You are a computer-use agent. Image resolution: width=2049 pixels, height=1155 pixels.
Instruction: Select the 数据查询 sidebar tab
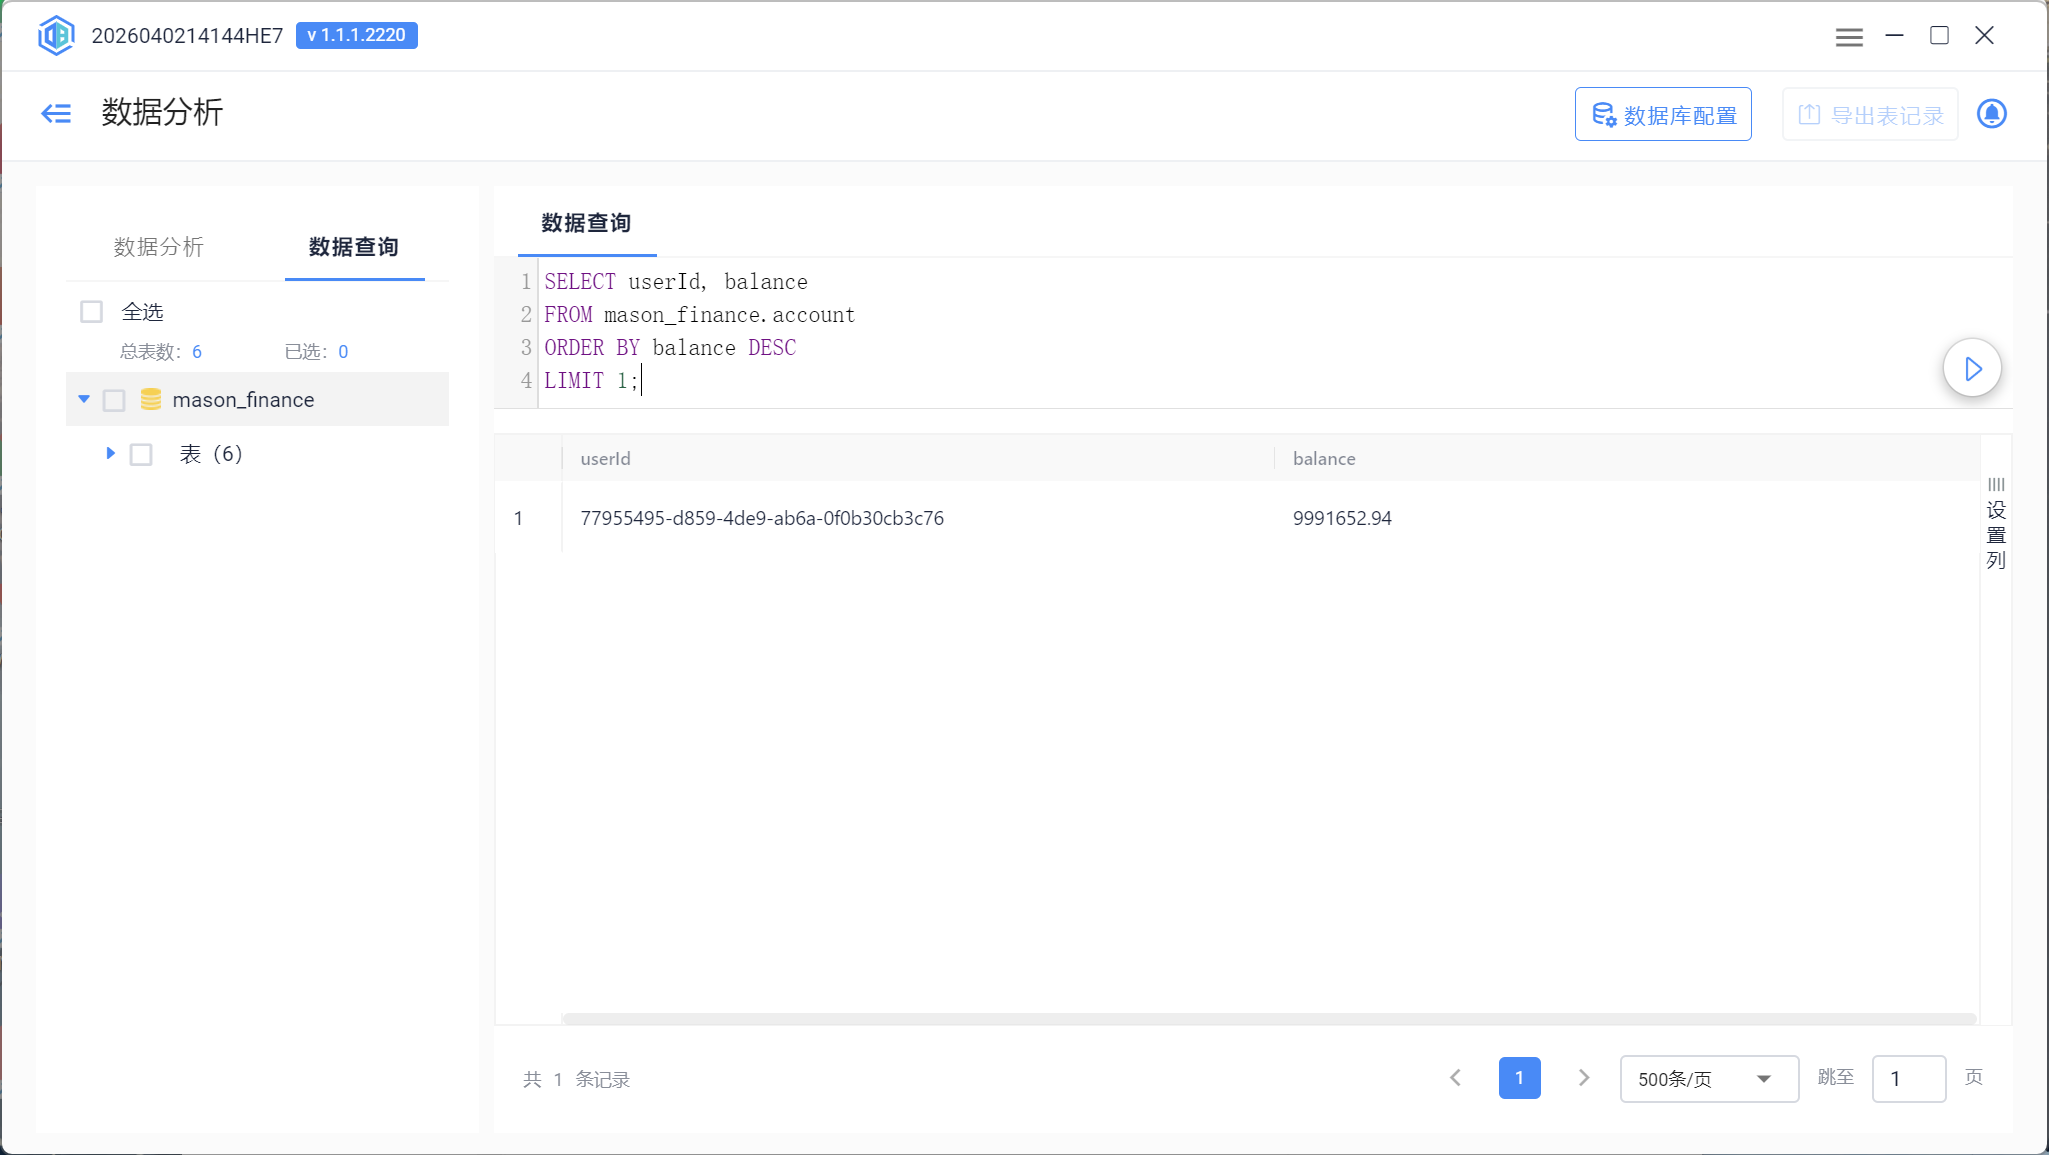(x=354, y=247)
